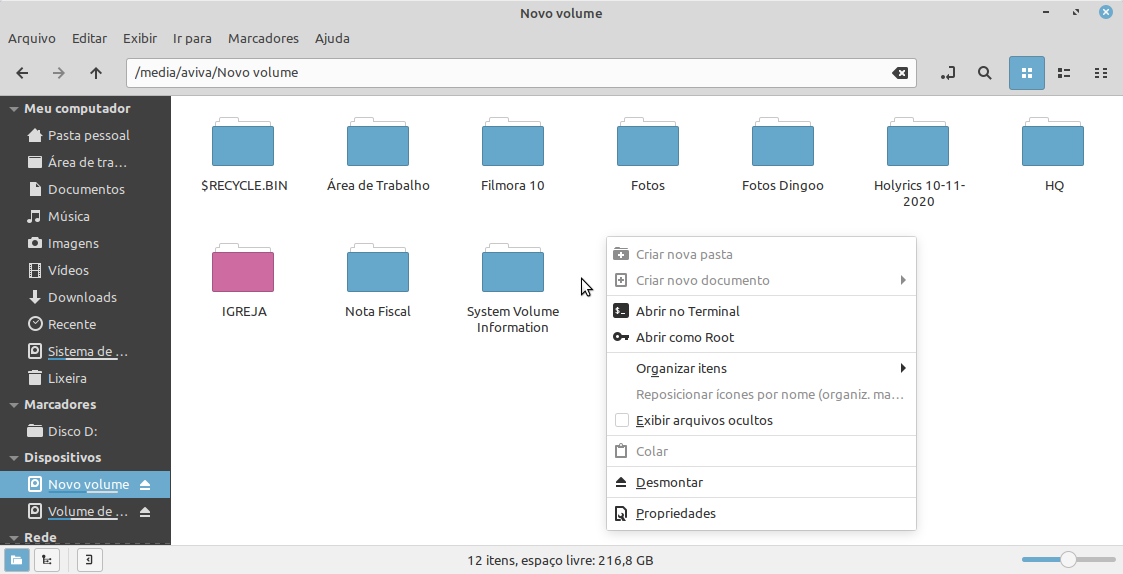The height and width of the screenshot is (574, 1123).
Task: Choose Desmontar from context menu
Action: point(761,482)
